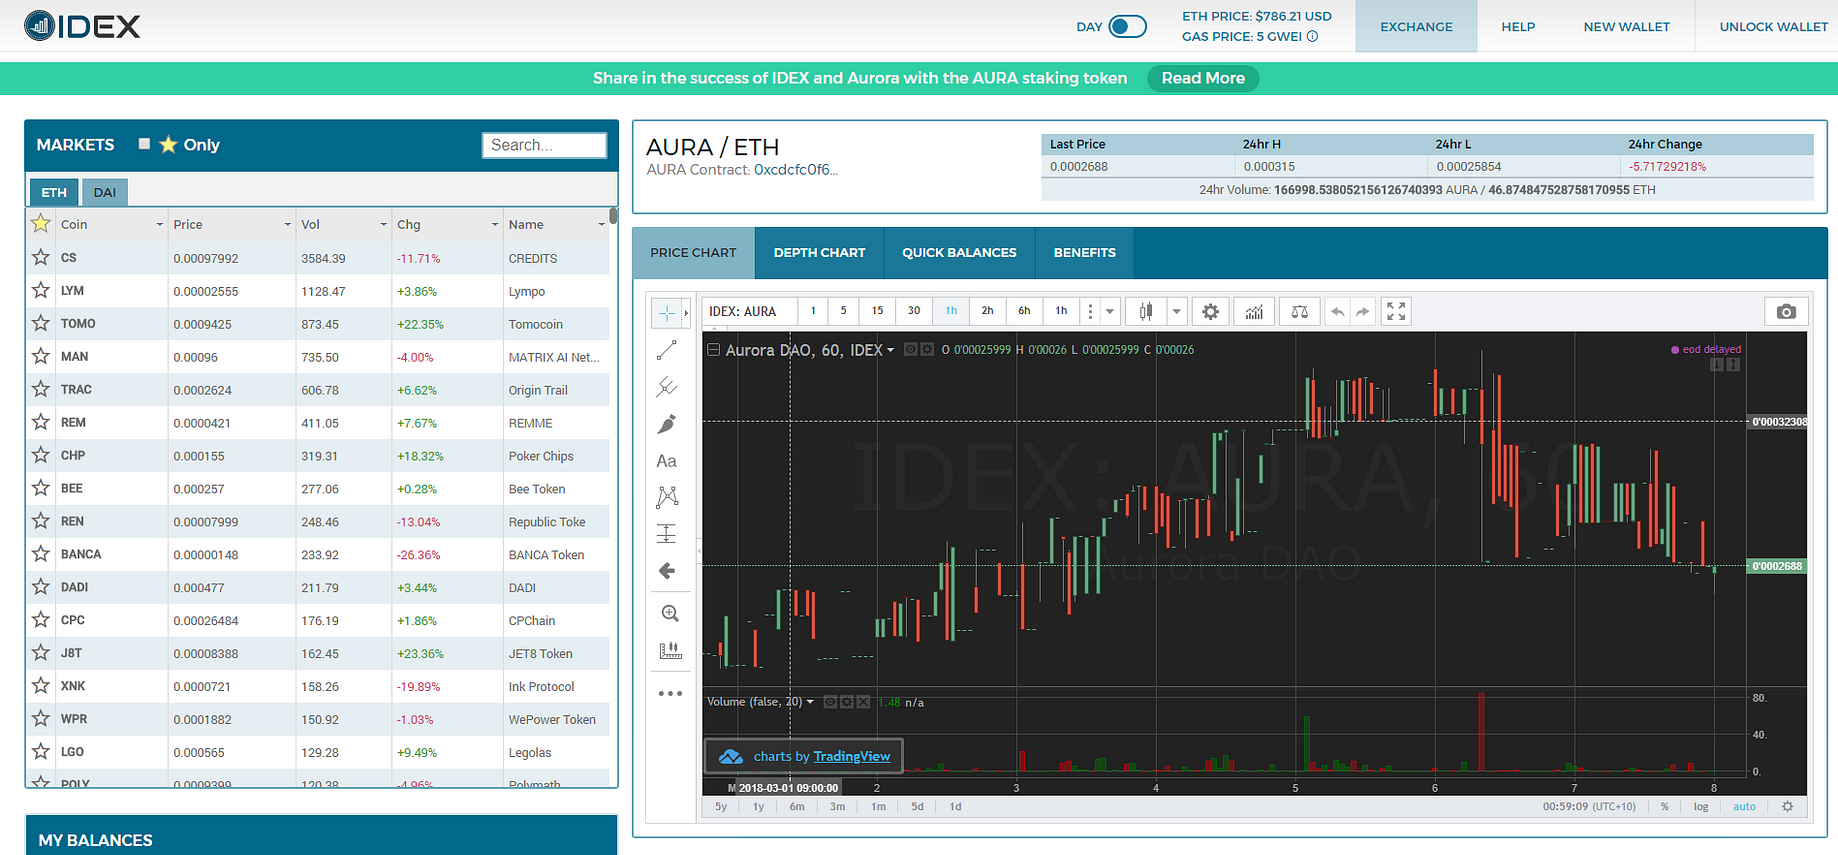Viewport: 1838px width, 855px height.
Task: Click the Read More button
Action: point(1203,78)
